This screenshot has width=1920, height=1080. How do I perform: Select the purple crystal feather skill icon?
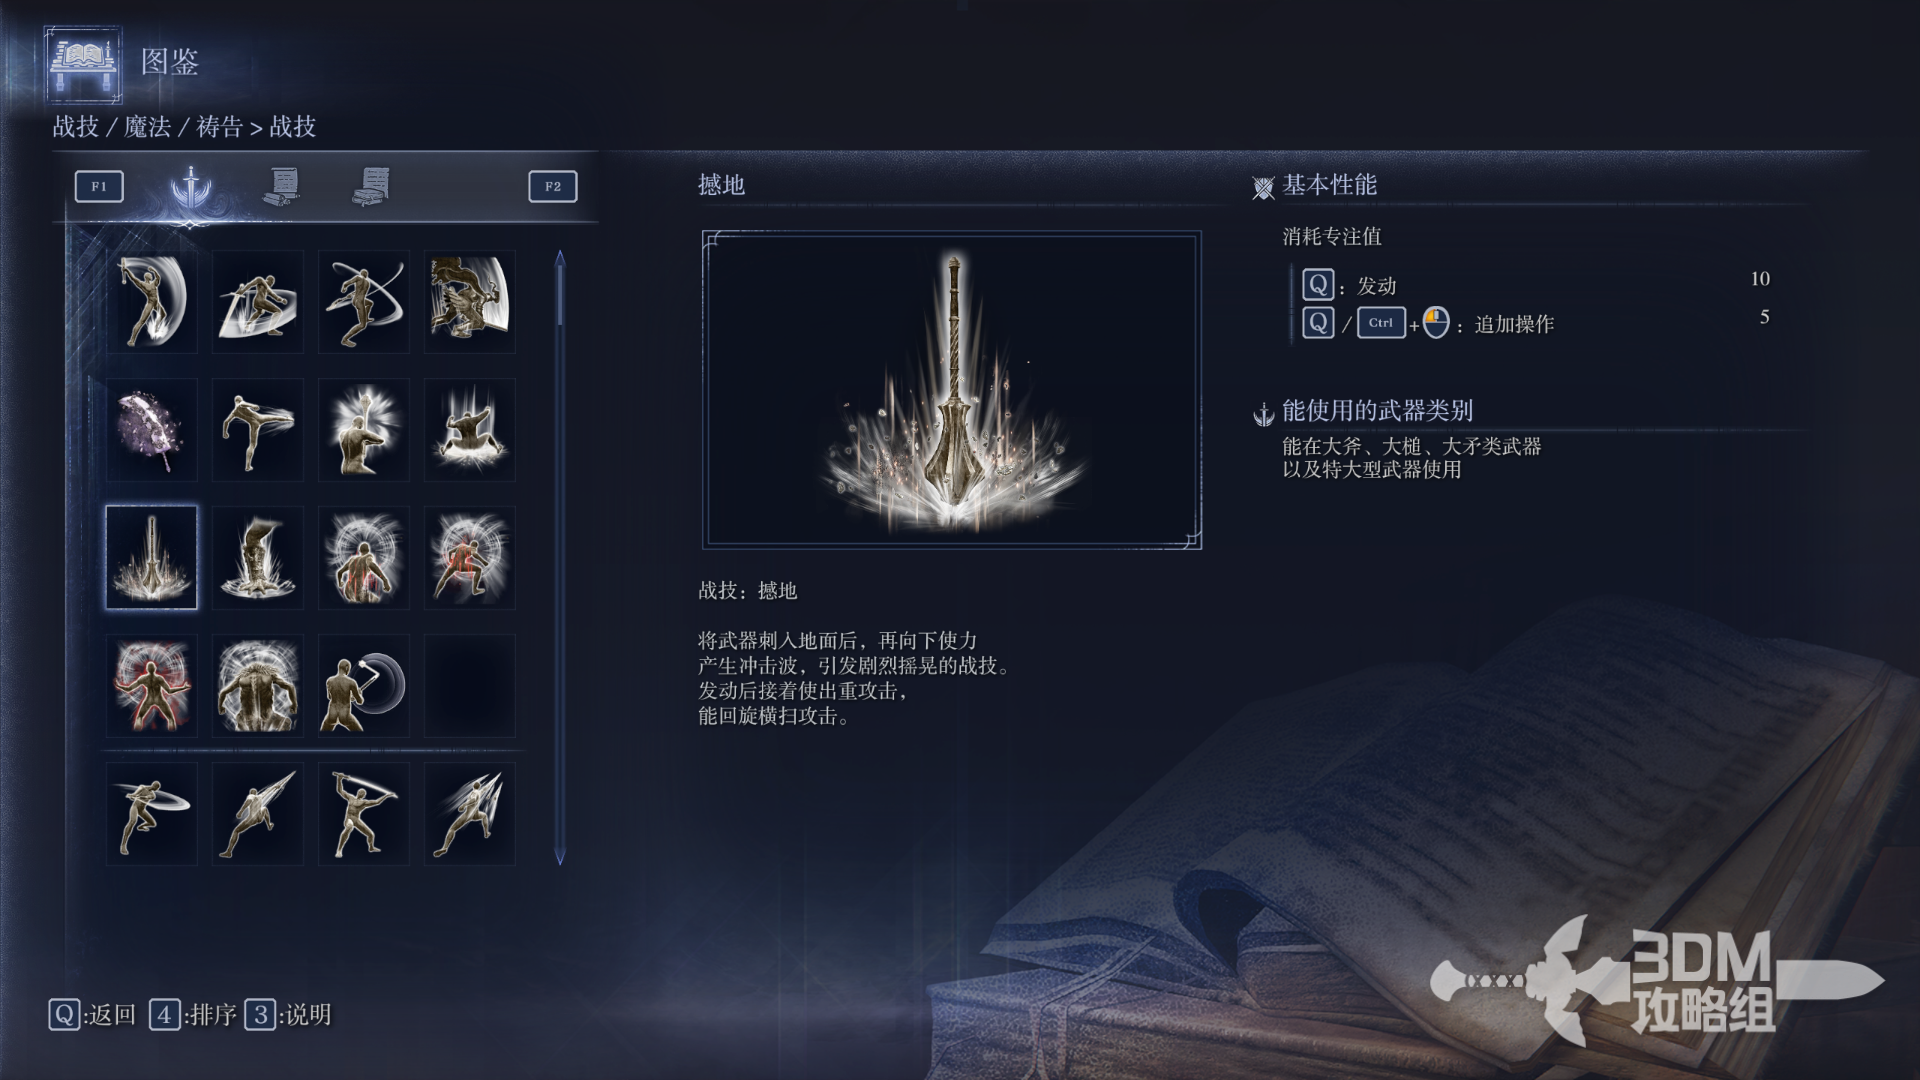coord(151,429)
